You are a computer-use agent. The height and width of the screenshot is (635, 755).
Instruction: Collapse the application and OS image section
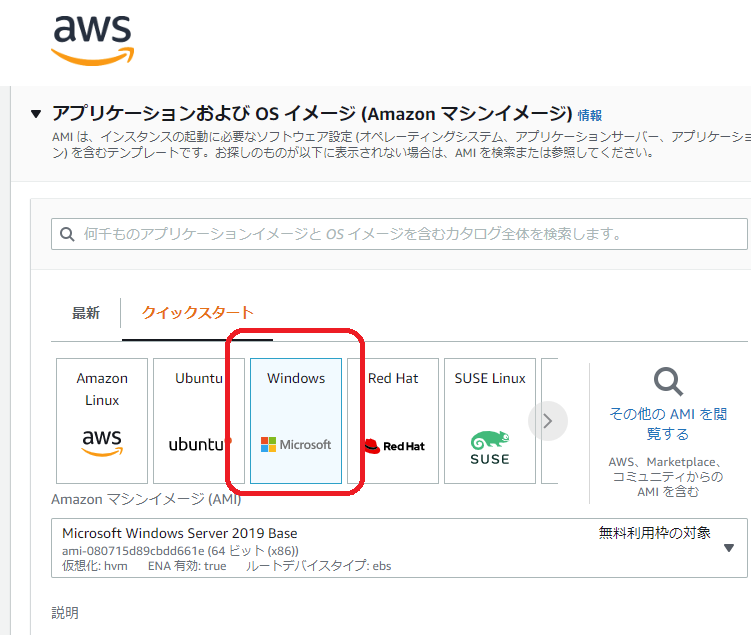37,114
